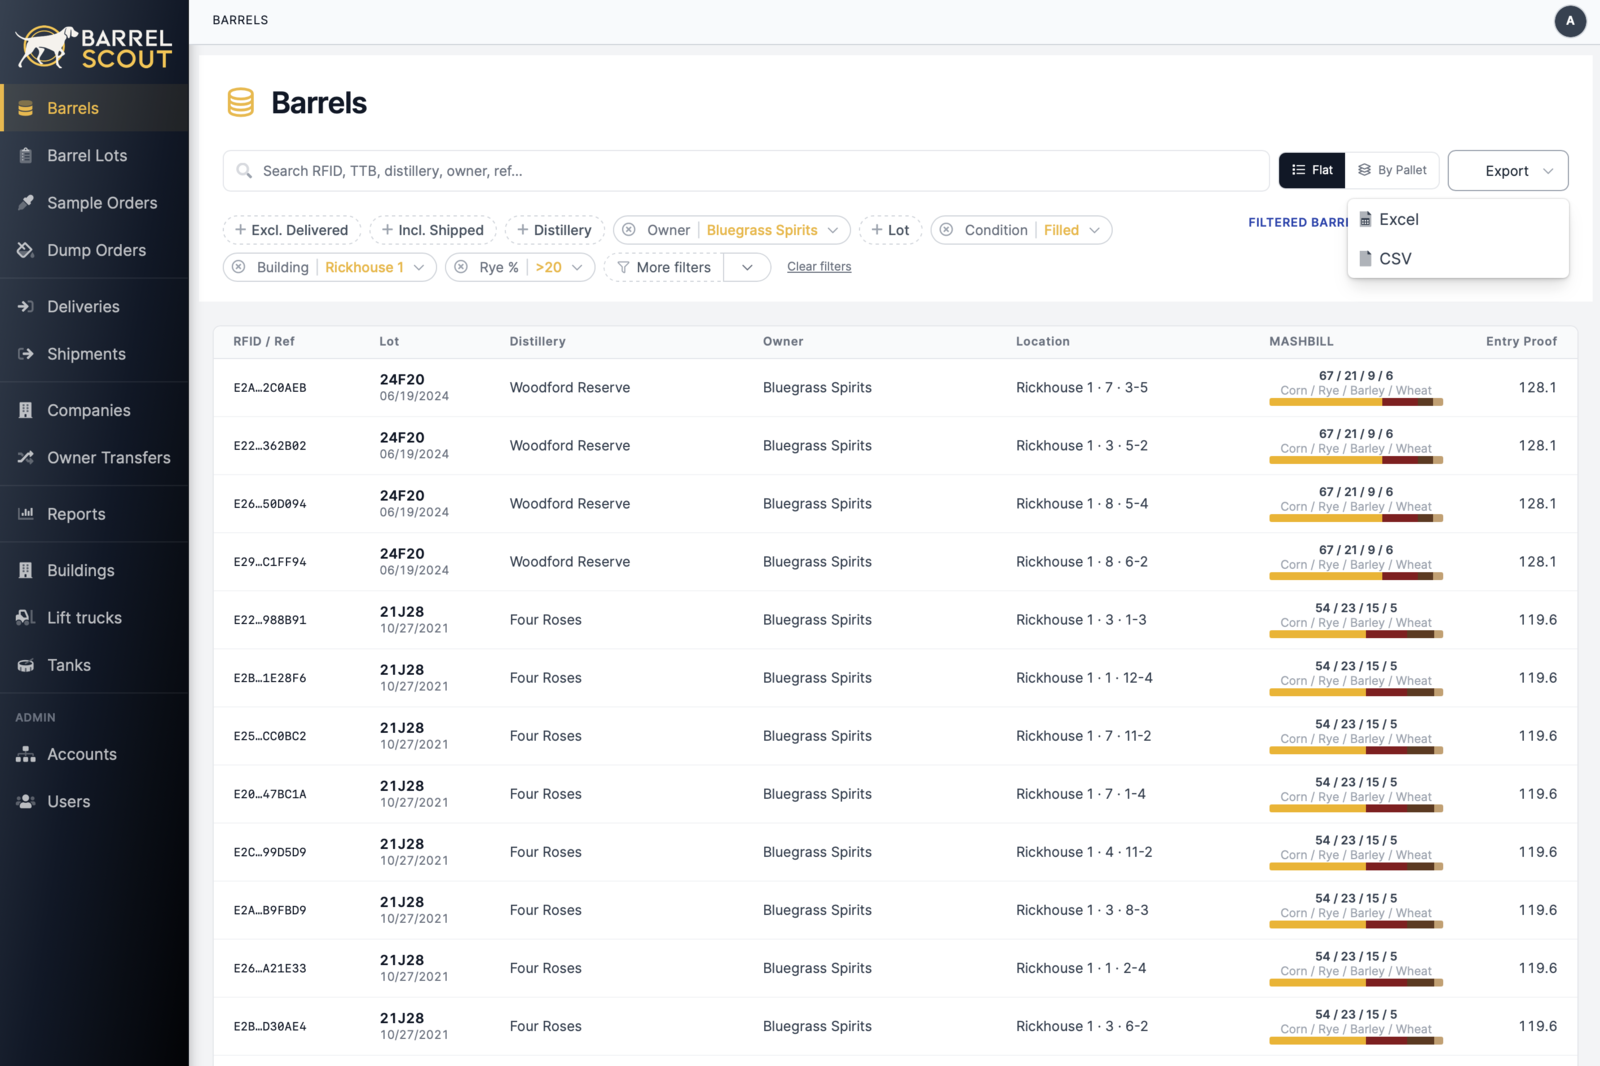This screenshot has height=1066, width=1600.
Task: Click mashbill bar for E2A…2C0AEB
Action: tap(1356, 402)
